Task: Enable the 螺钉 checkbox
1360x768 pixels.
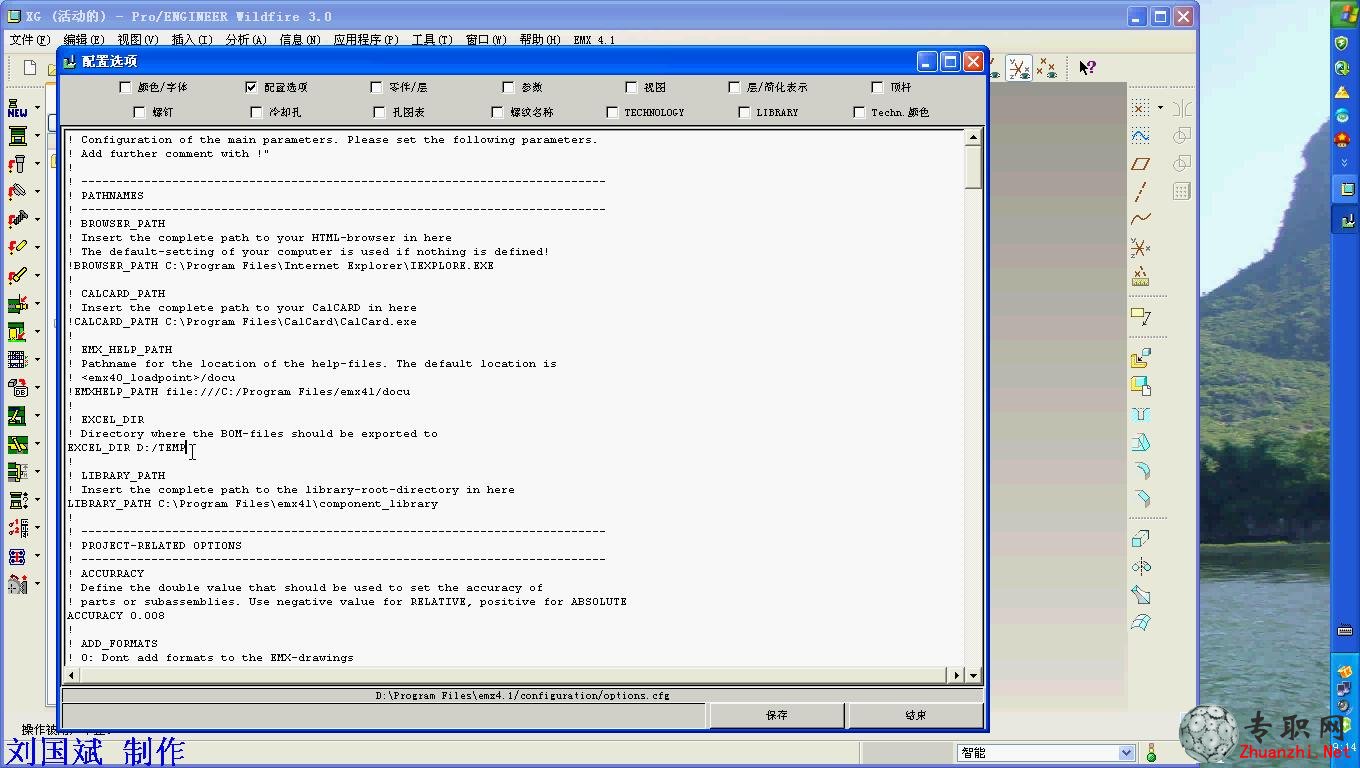Action: (x=139, y=112)
